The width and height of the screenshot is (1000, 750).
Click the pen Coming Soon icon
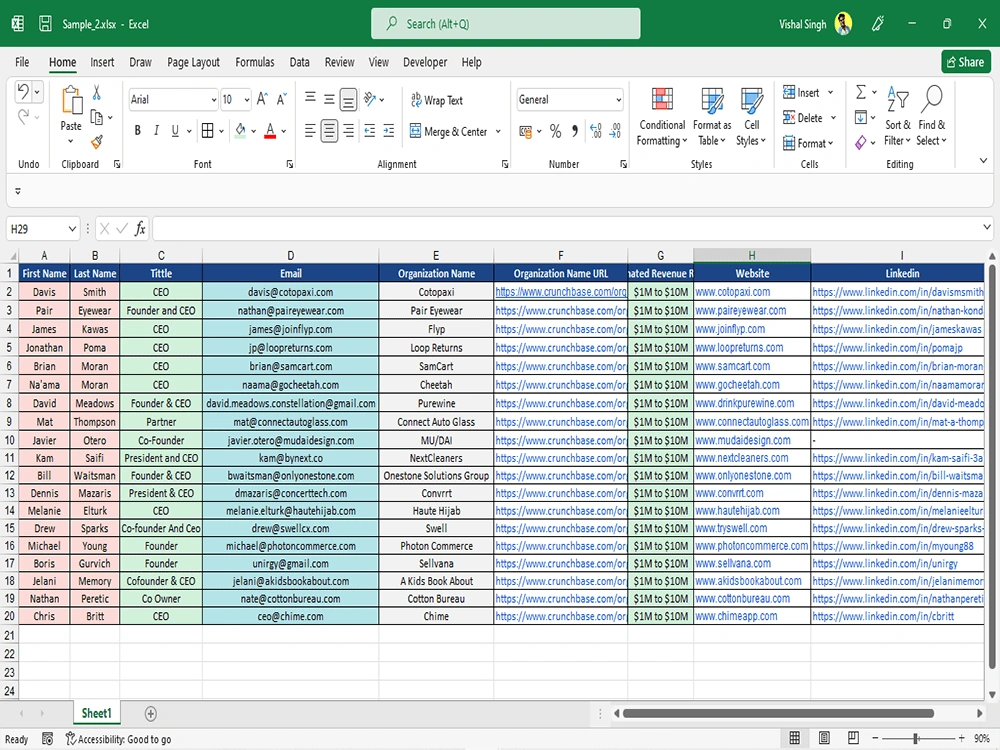pos(878,24)
